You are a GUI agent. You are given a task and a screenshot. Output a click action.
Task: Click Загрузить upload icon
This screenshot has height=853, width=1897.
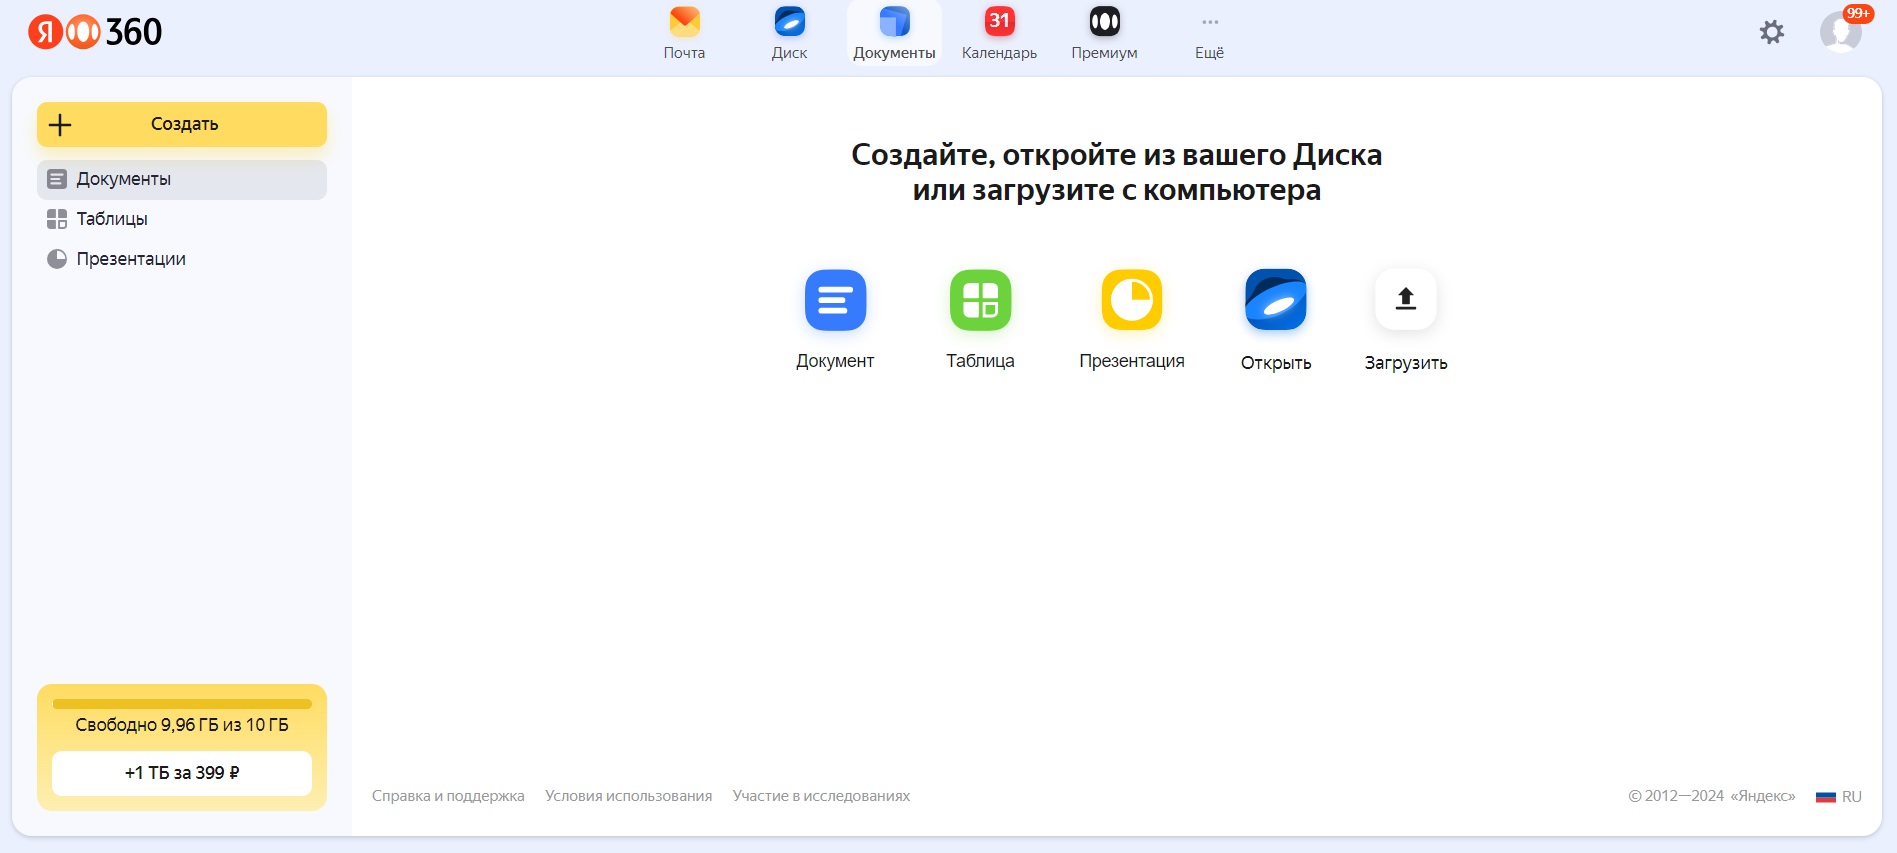pos(1406,299)
